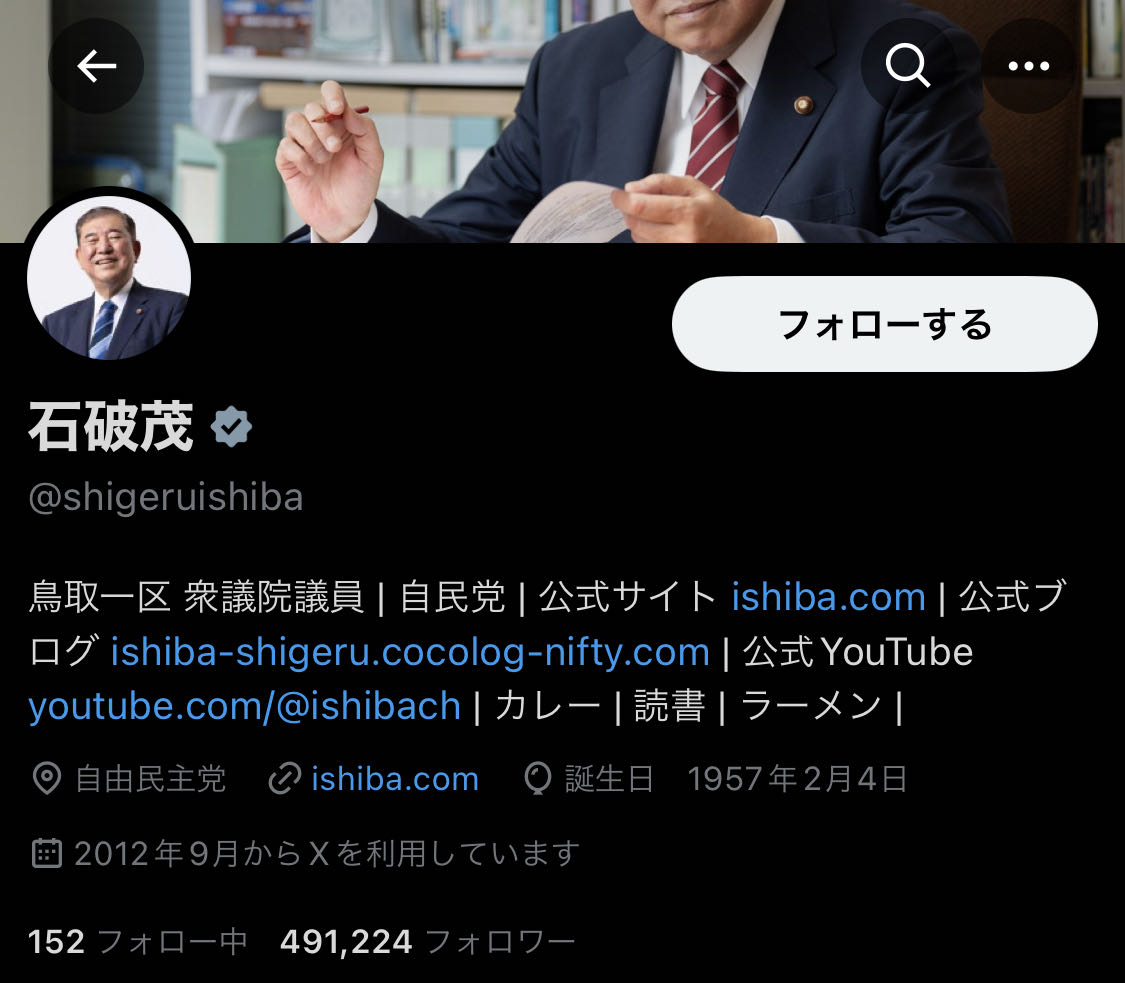Tap the link chain icon
Screen dimensions: 1125x983
point(284,779)
